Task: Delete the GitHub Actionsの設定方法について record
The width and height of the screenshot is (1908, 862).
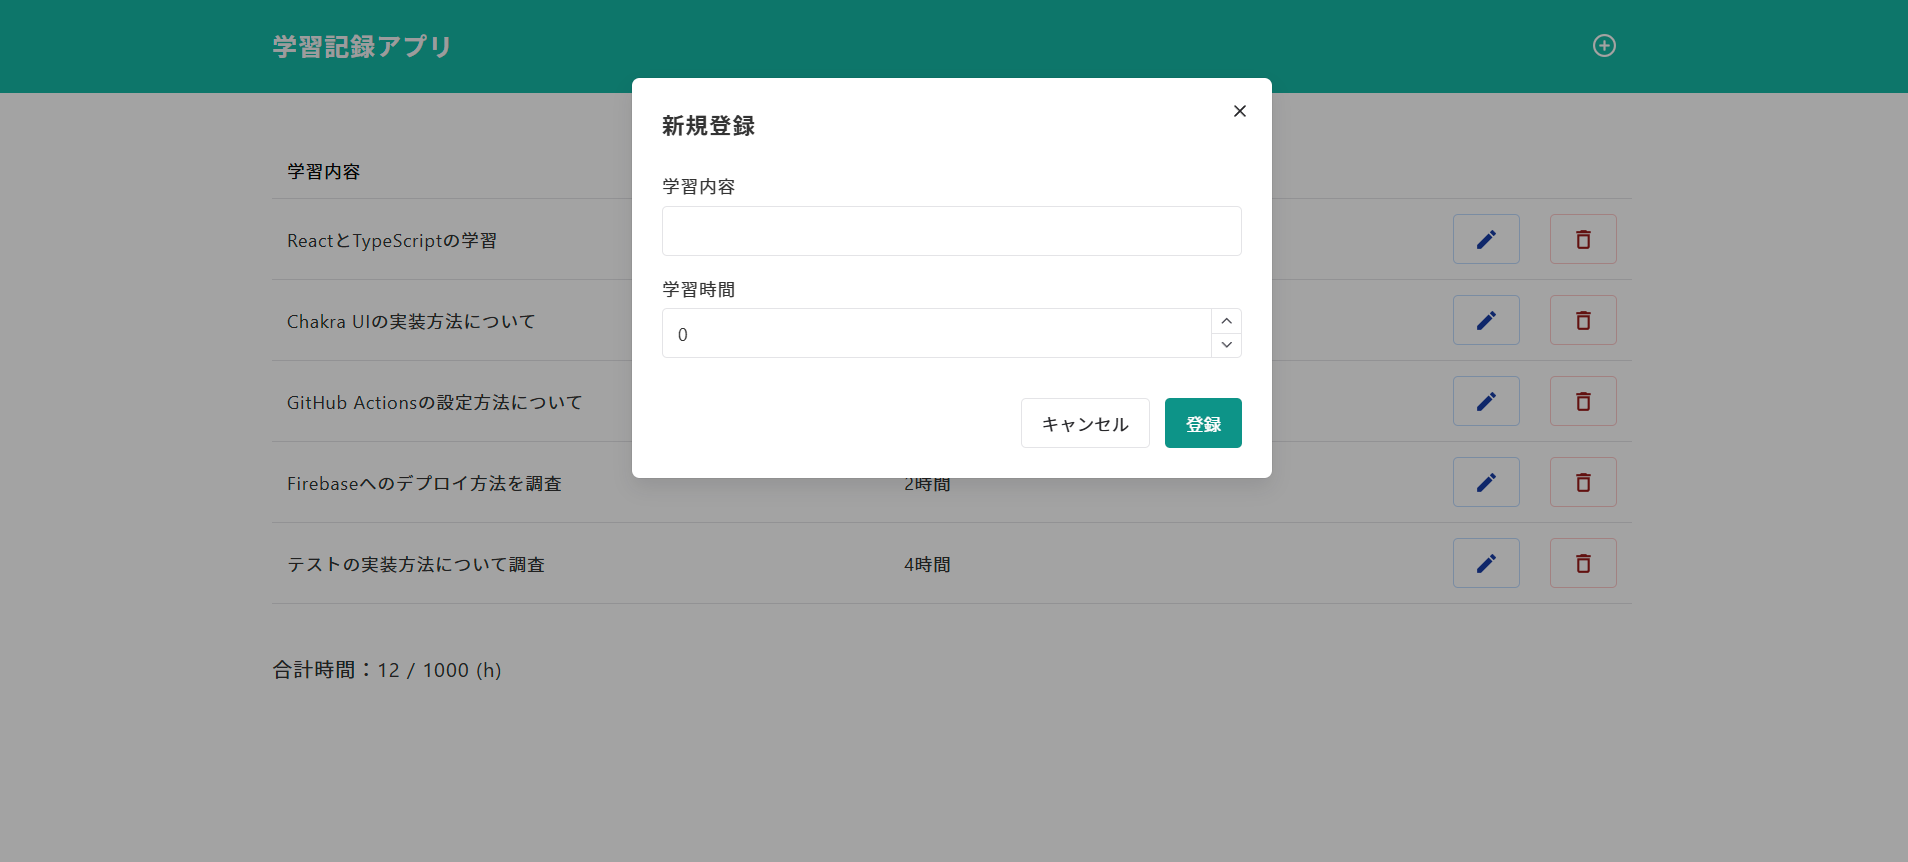Action: pos(1583,401)
